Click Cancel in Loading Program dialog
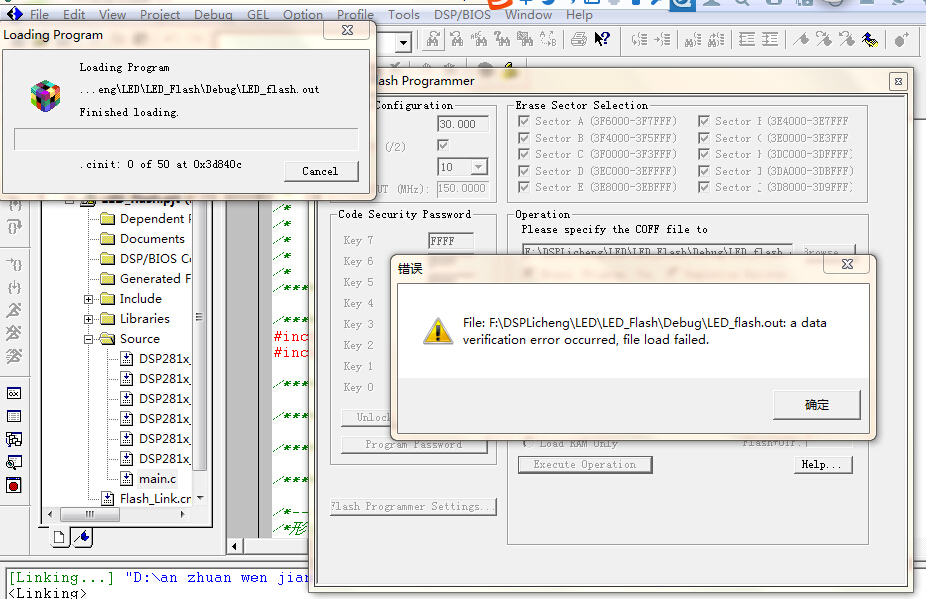Screen dimensions: 926x599 pyautogui.click(x=321, y=171)
